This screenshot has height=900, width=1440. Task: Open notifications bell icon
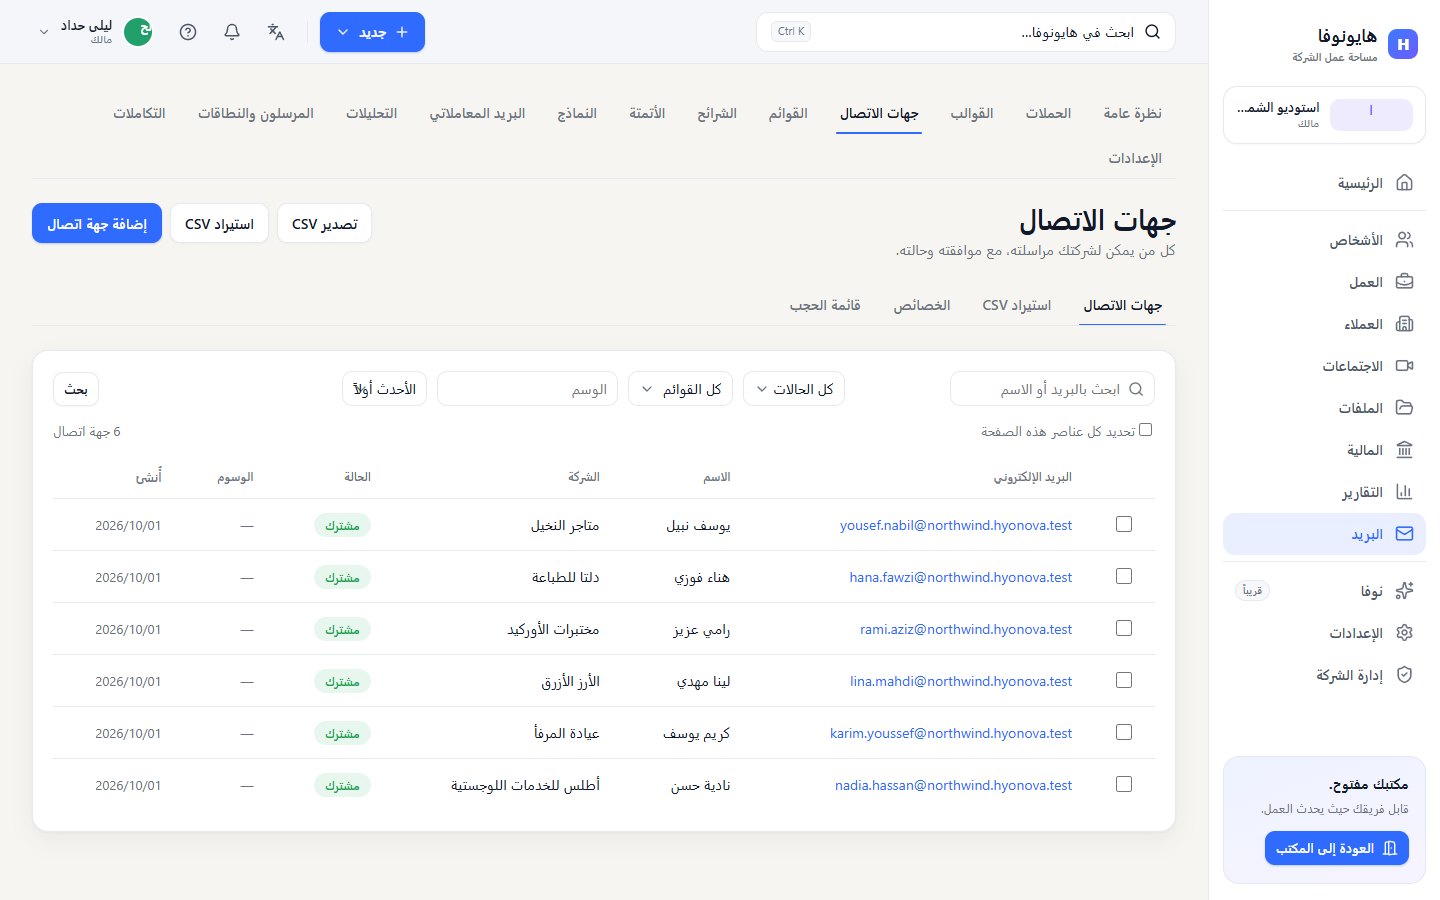click(232, 32)
